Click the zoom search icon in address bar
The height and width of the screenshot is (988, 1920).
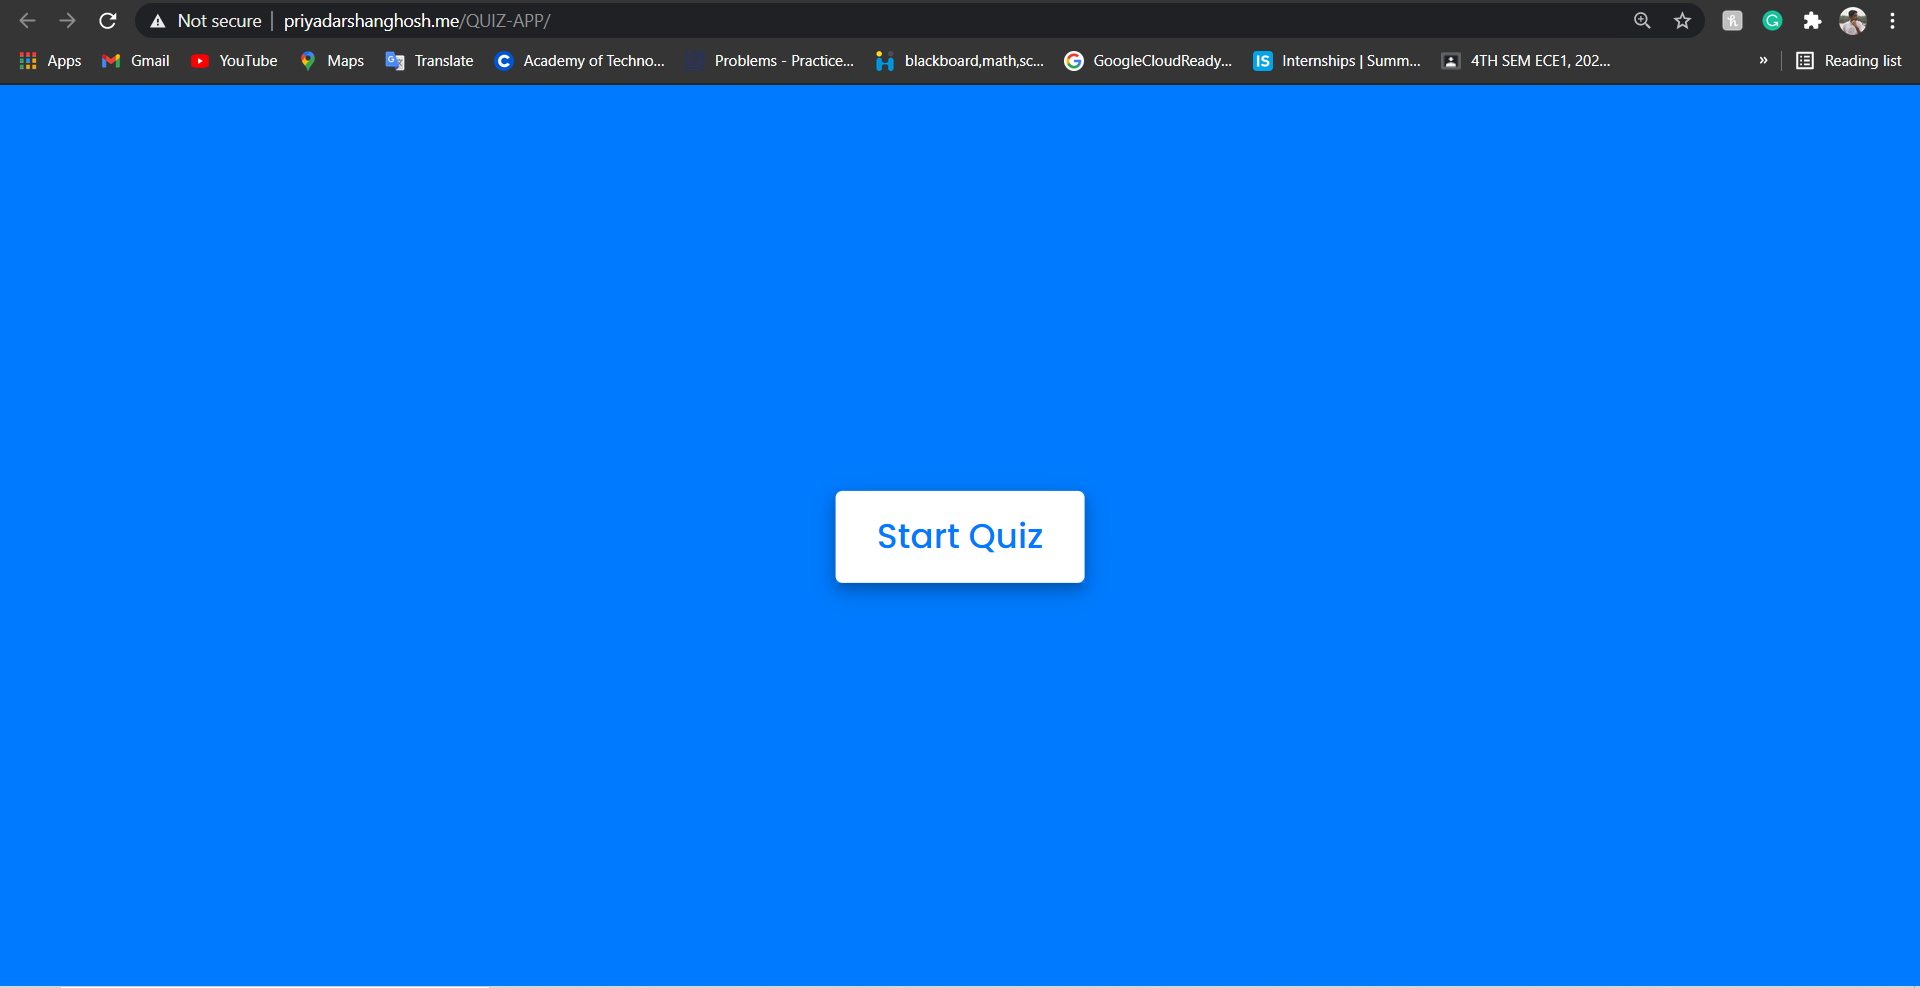click(1642, 20)
